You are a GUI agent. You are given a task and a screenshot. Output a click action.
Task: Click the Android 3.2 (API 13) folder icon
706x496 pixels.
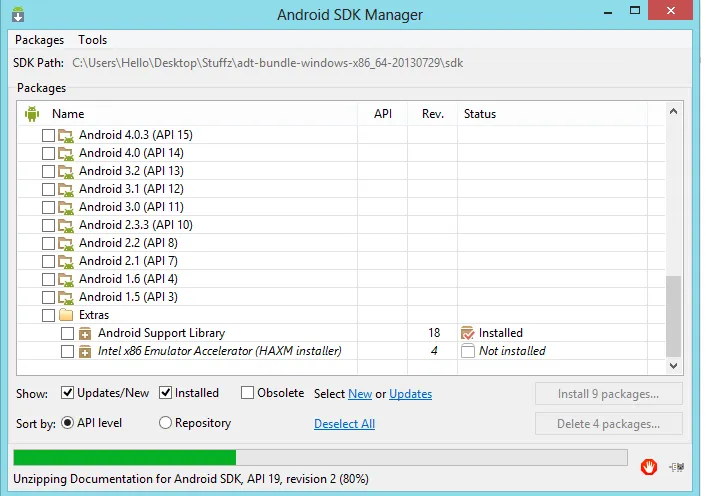(66, 171)
